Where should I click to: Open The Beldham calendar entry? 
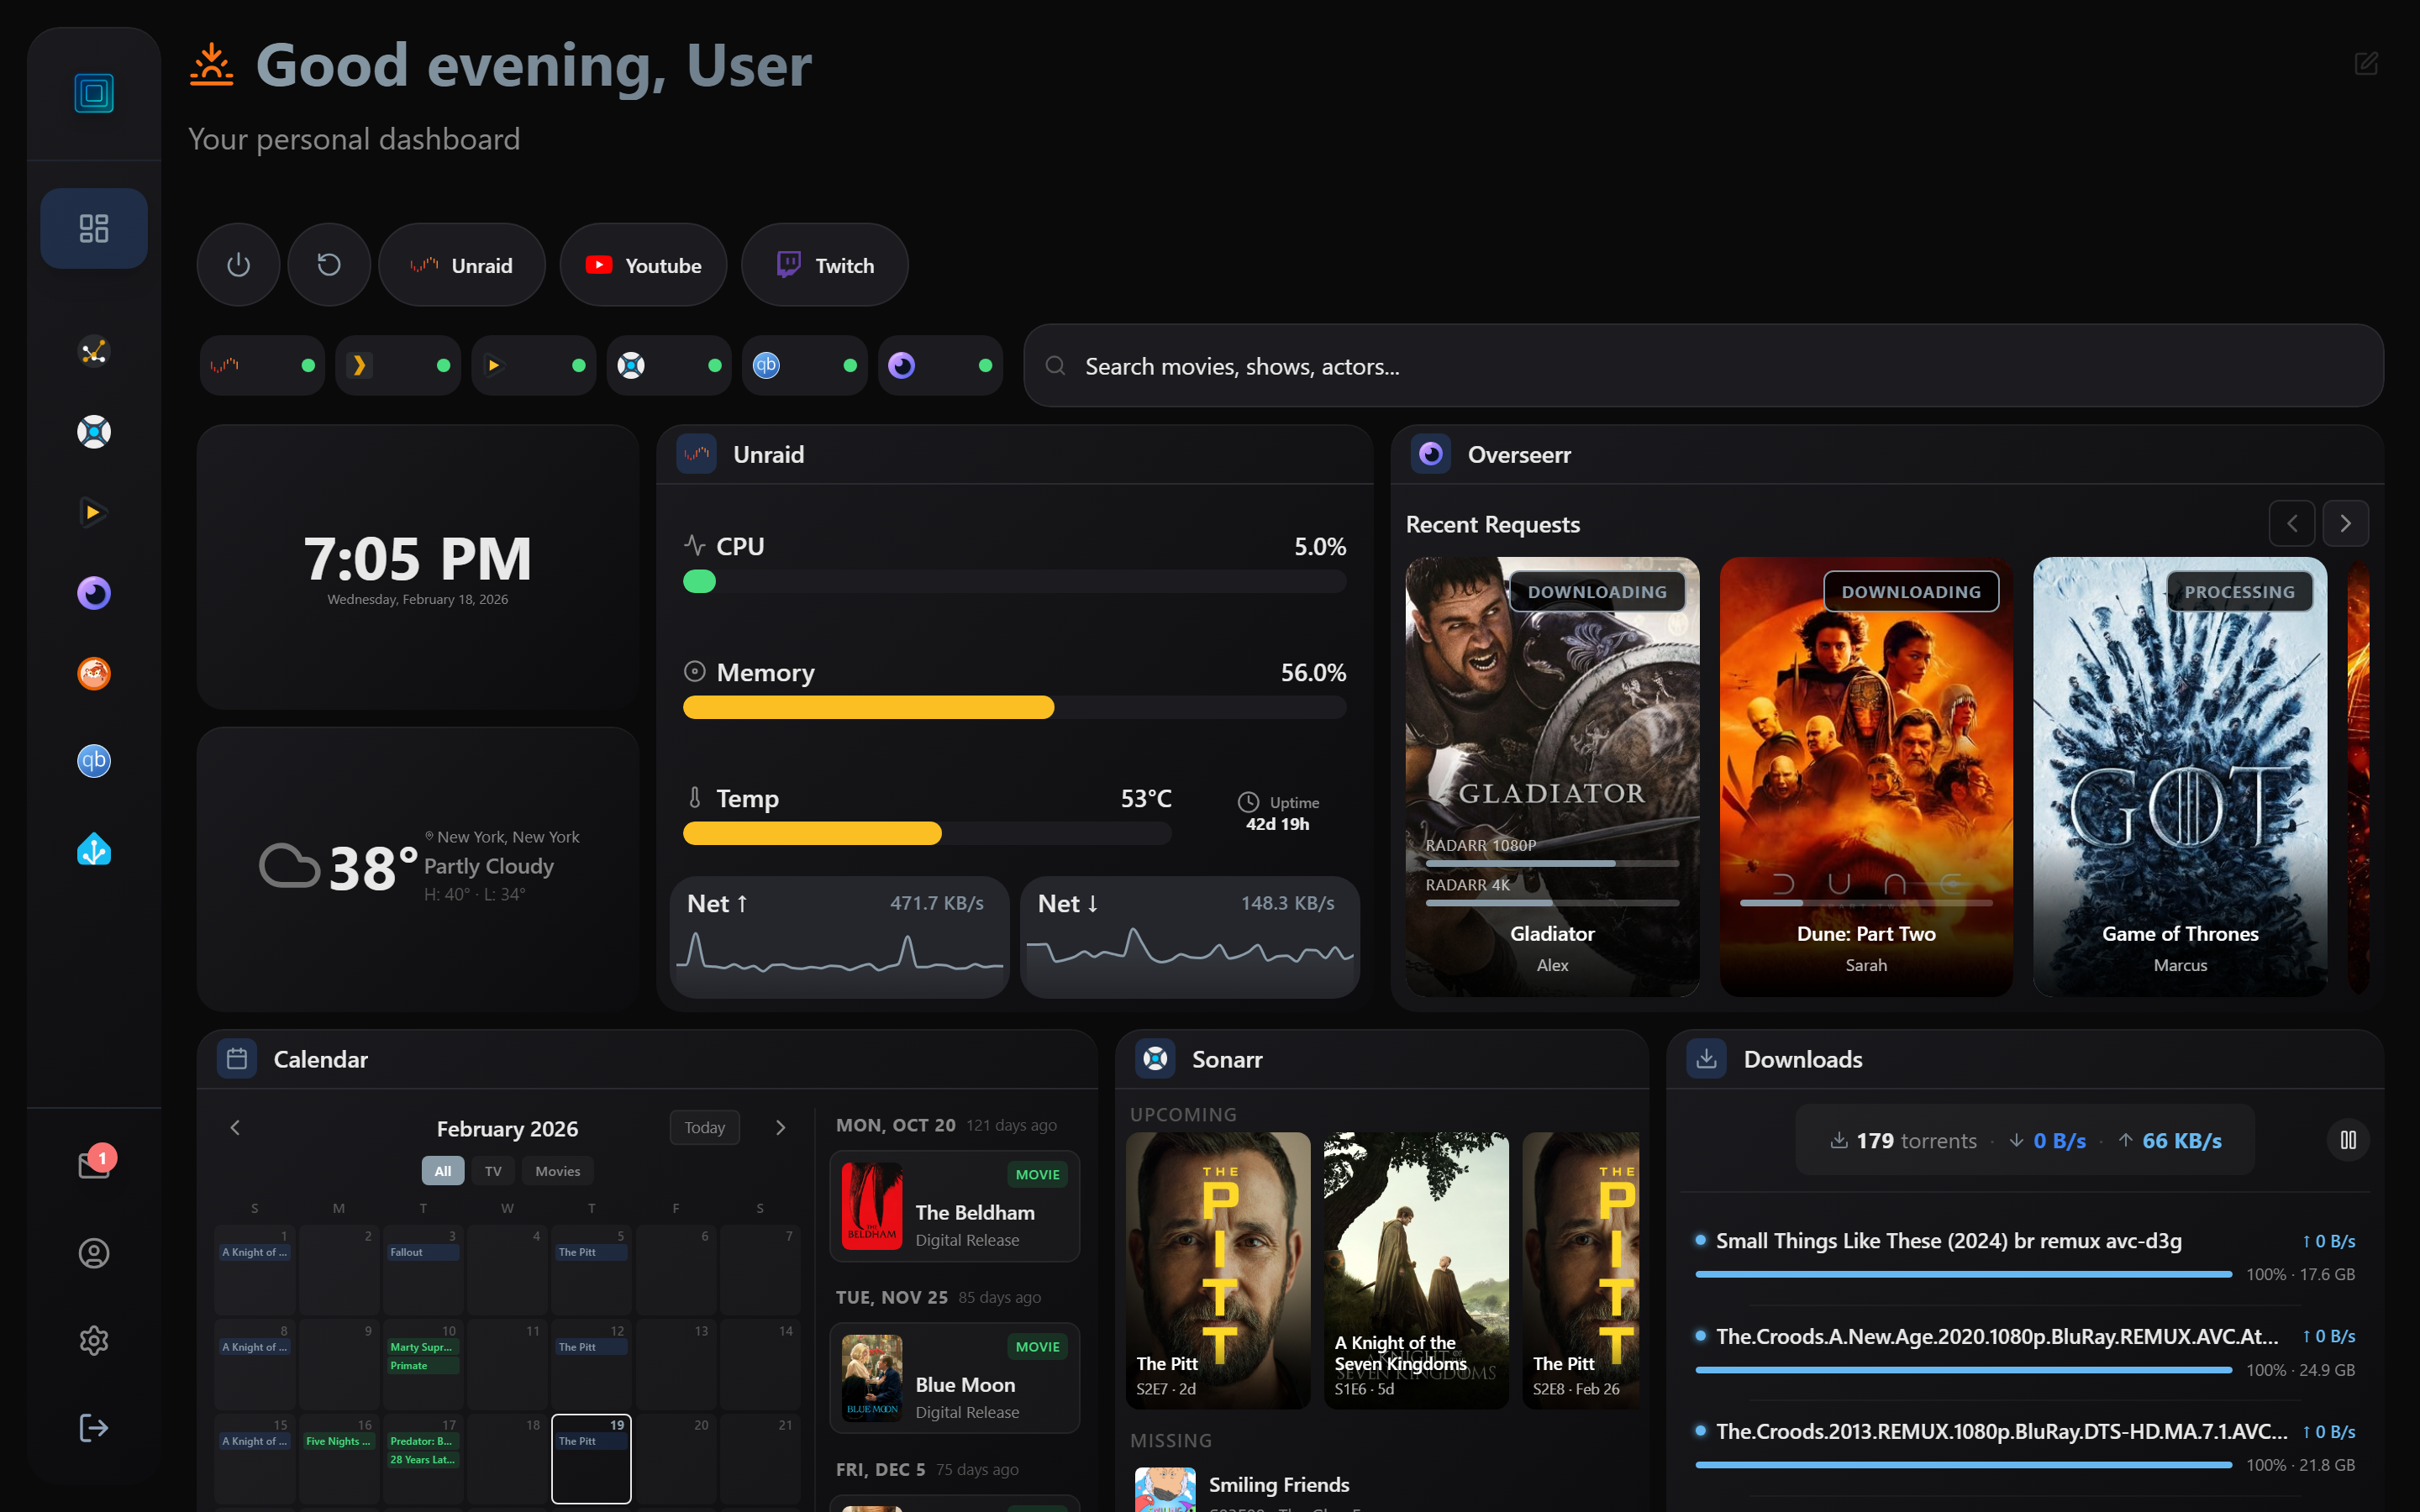(954, 1206)
